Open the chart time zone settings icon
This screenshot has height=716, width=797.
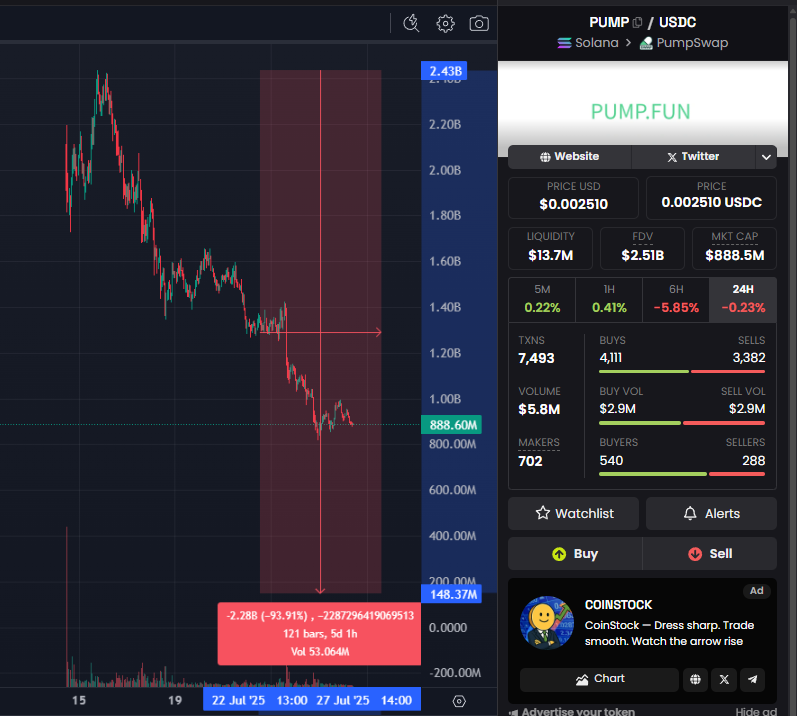(x=459, y=701)
